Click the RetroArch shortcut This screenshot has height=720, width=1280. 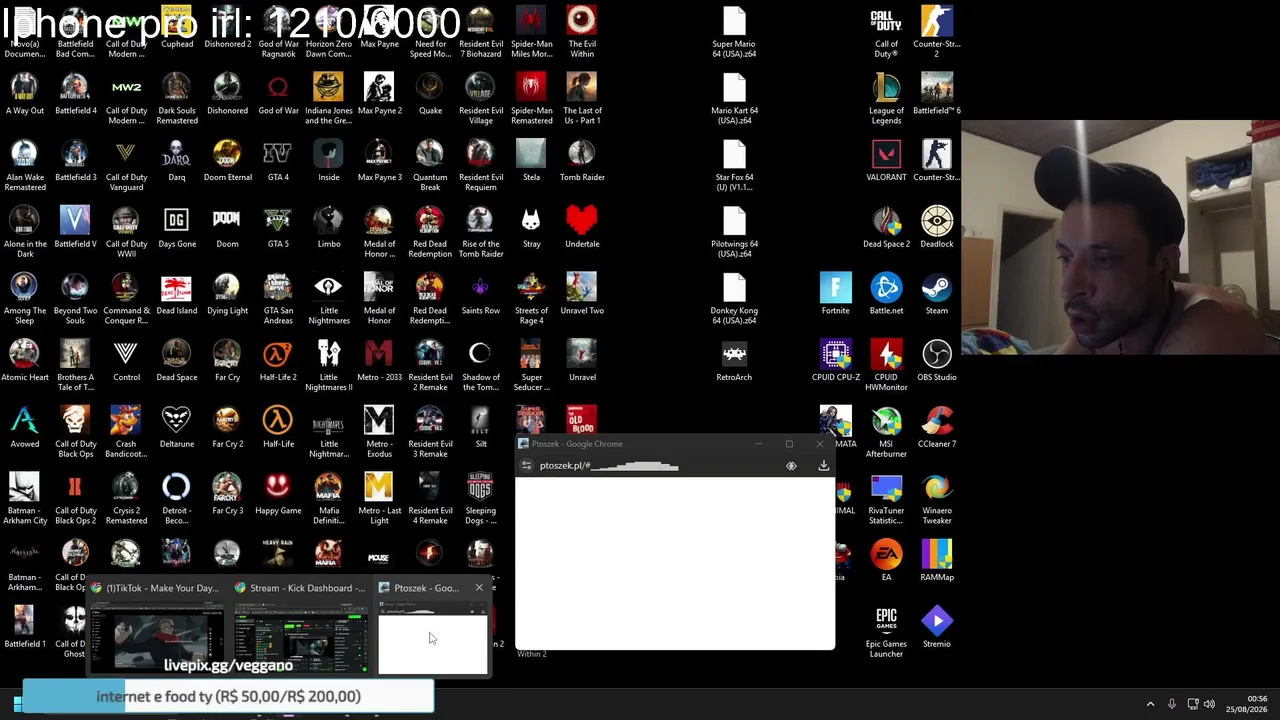[x=734, y=360]
